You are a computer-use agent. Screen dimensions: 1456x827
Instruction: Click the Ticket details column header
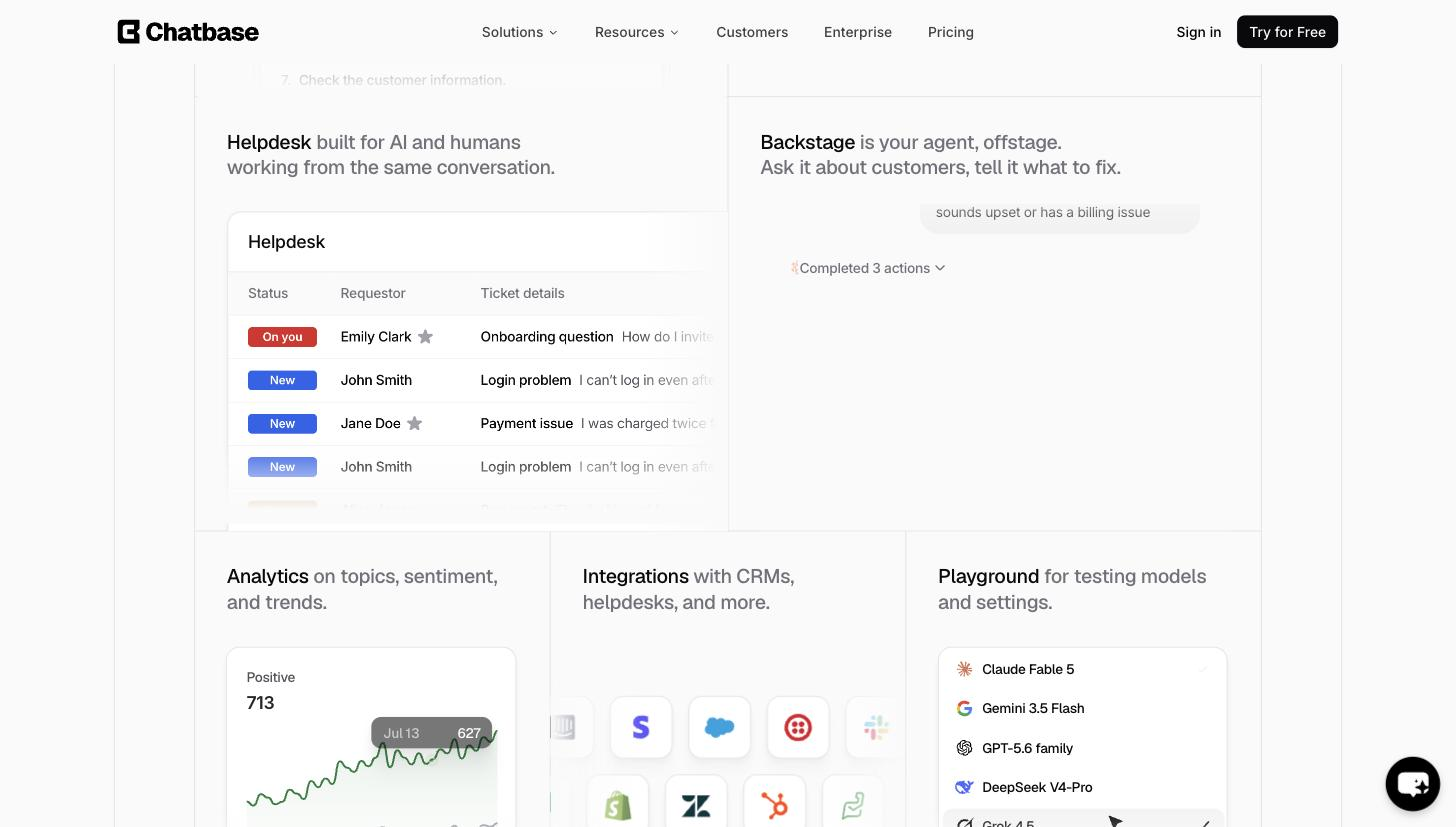522,293
